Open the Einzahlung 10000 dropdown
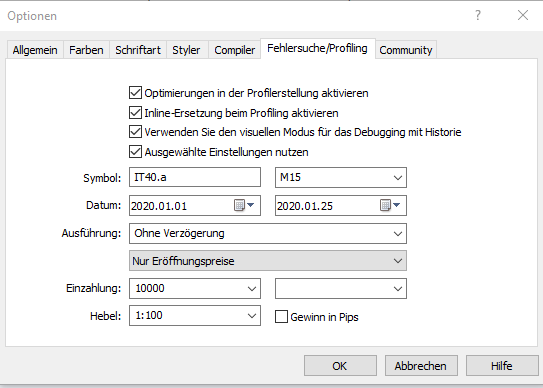 coord(195,288)
